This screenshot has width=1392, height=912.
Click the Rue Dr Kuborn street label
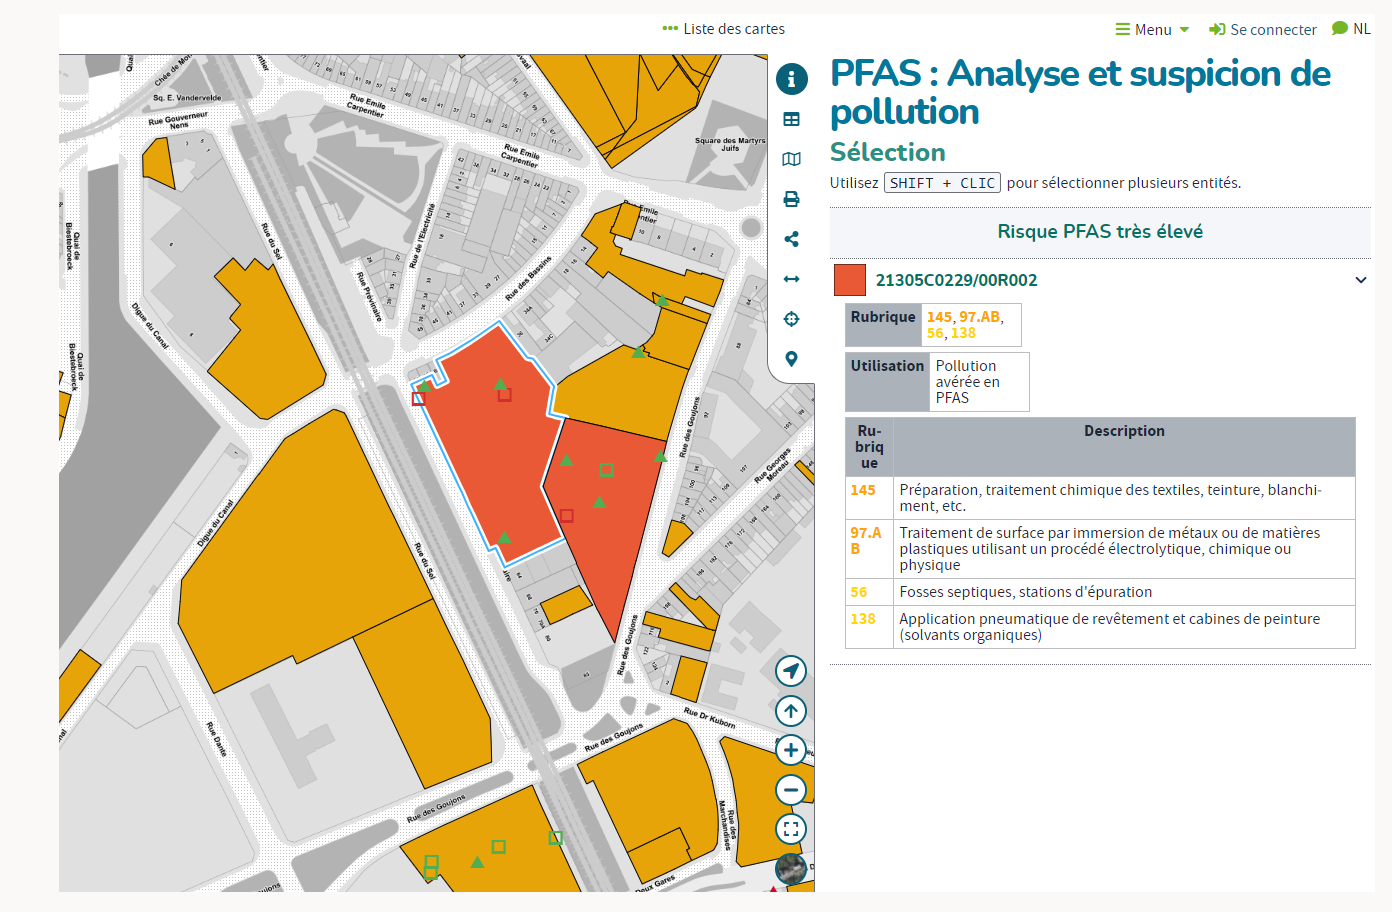click(710, 717)
